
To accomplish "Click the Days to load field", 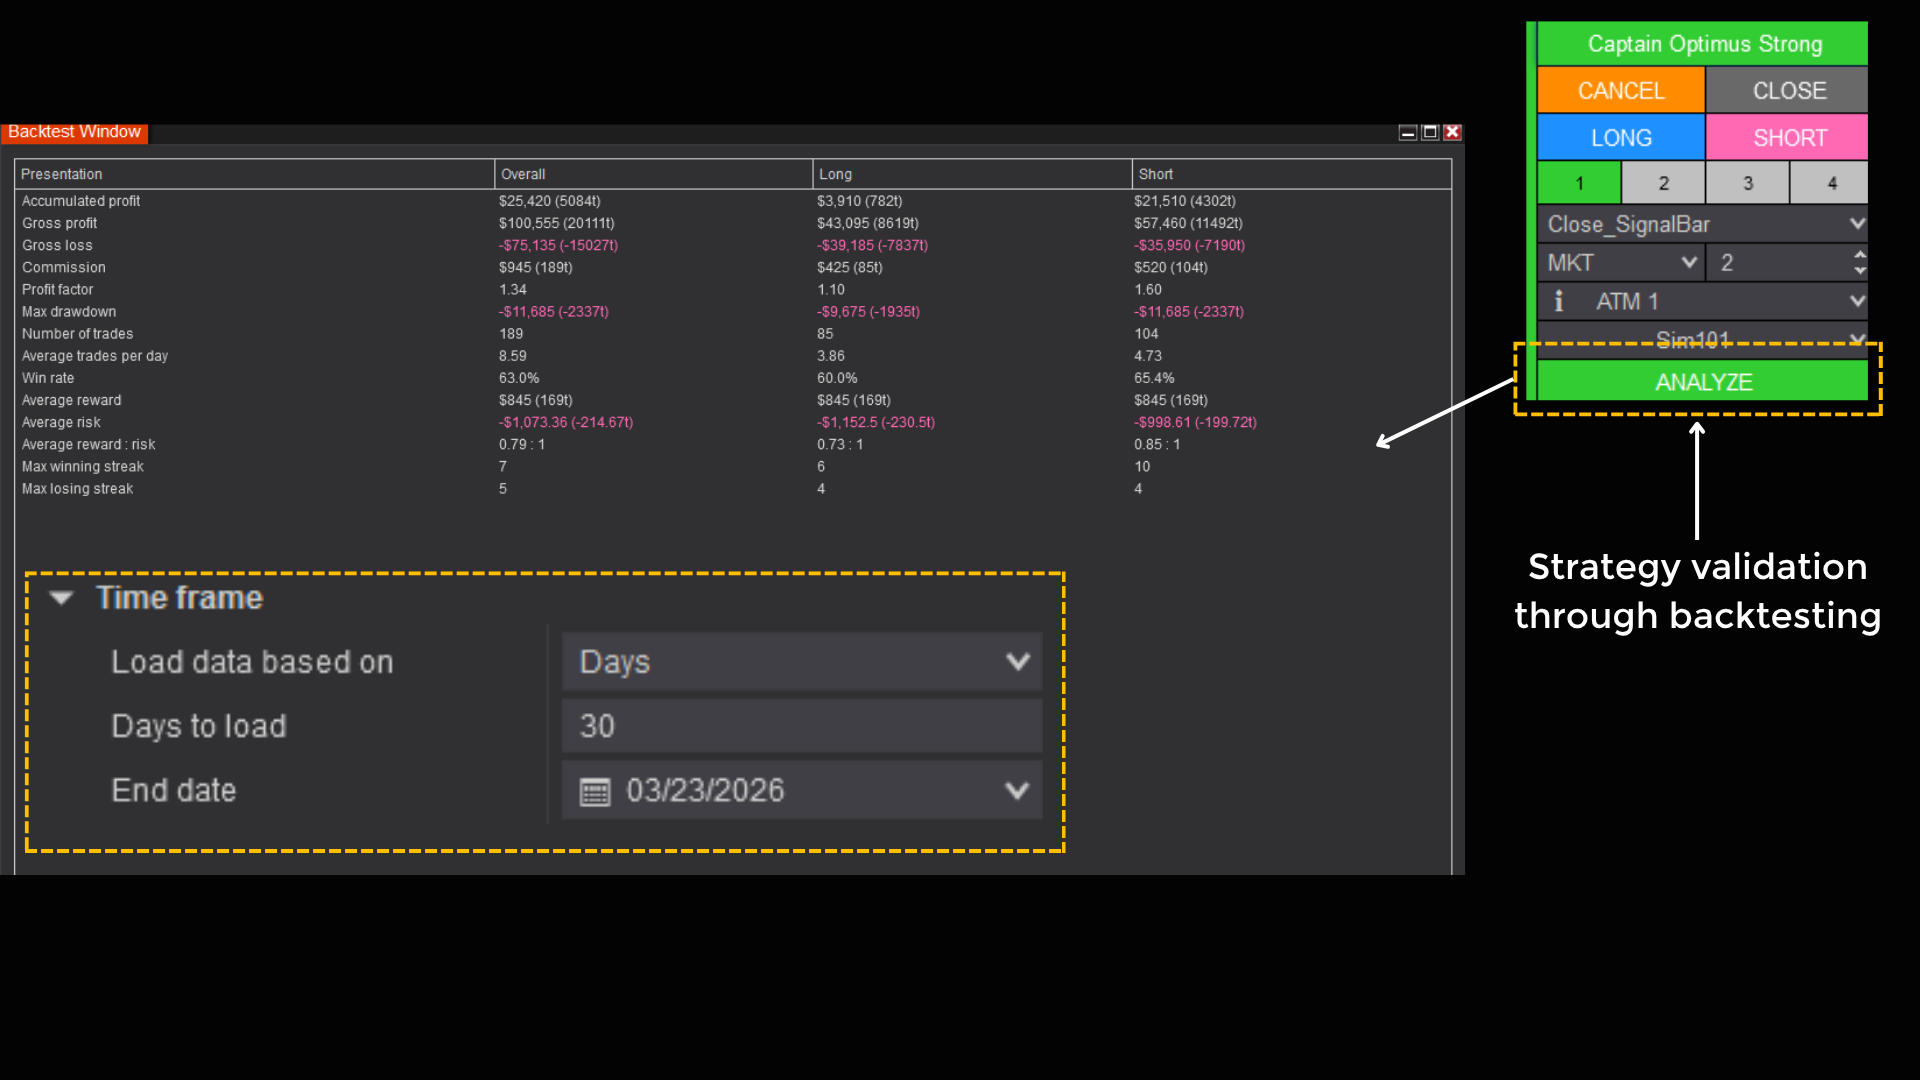I will click(801, 726).
